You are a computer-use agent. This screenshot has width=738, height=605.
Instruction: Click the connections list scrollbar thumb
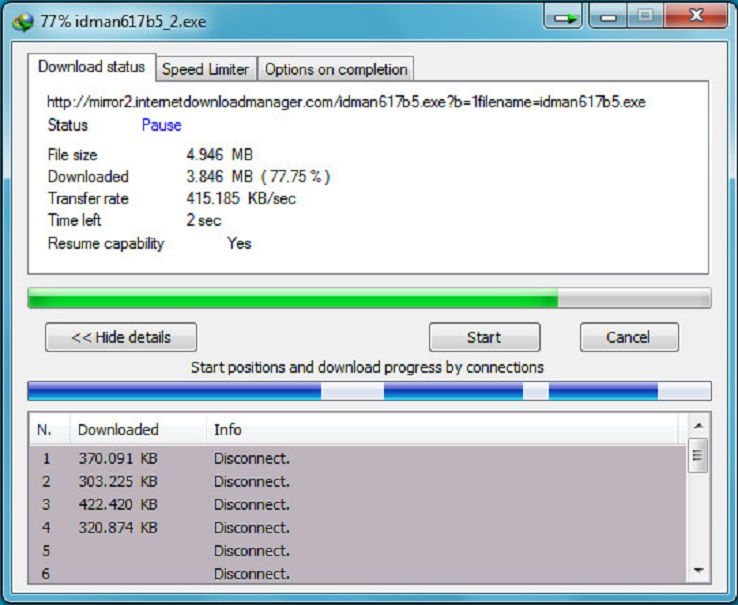click(698, 455)
